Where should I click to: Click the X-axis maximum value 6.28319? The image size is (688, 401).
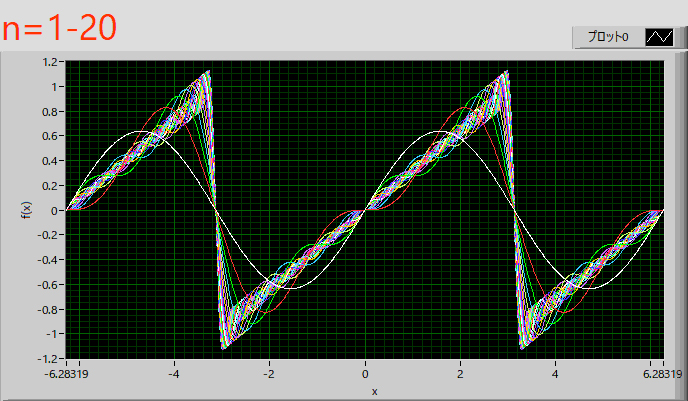pyautogui.click(x=657, y=375)
